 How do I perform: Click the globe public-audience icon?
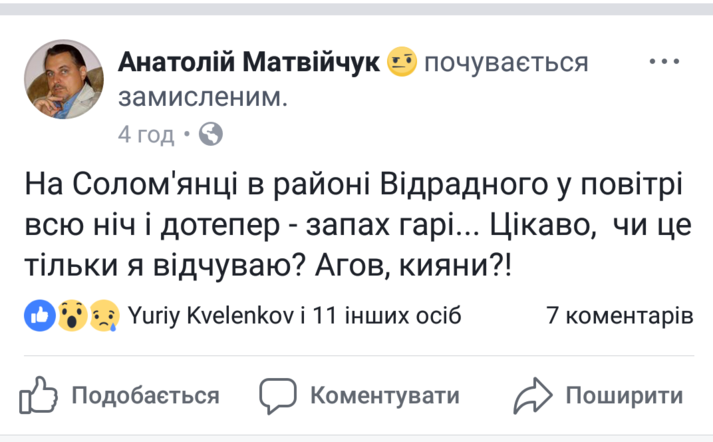tap(211, 134)
